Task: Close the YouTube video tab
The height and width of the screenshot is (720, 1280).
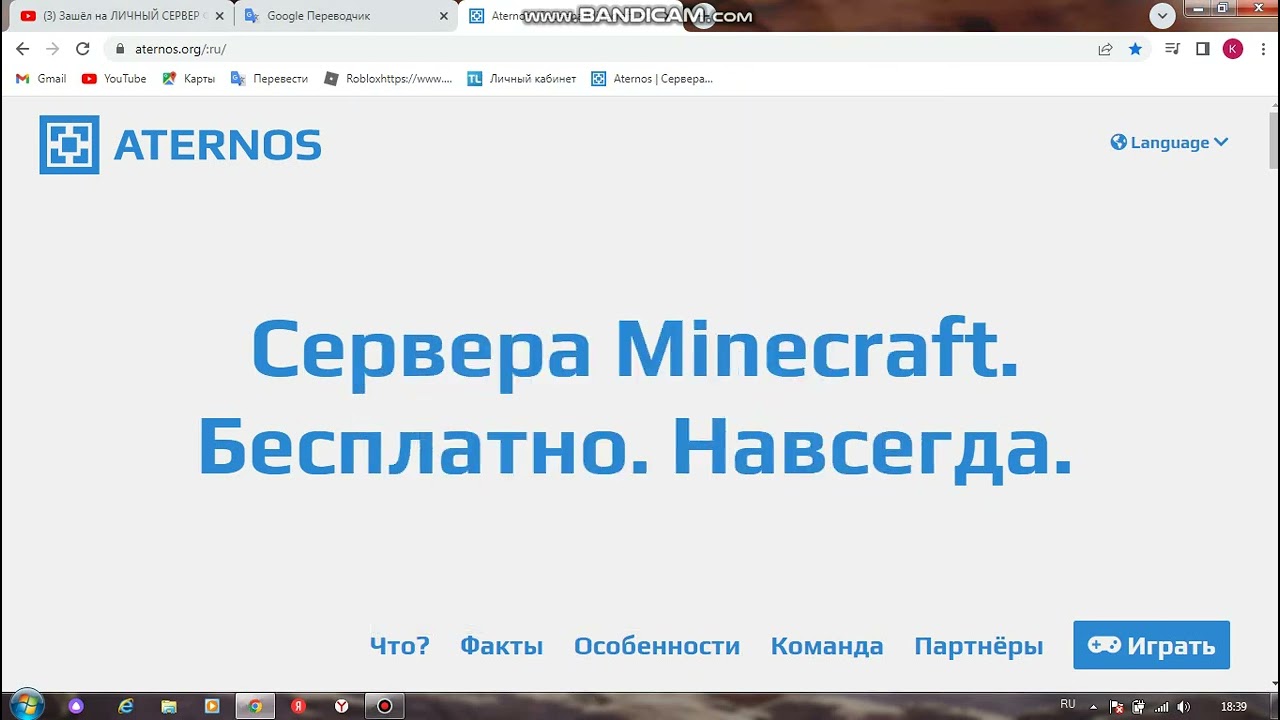Action: pos(220,16)
